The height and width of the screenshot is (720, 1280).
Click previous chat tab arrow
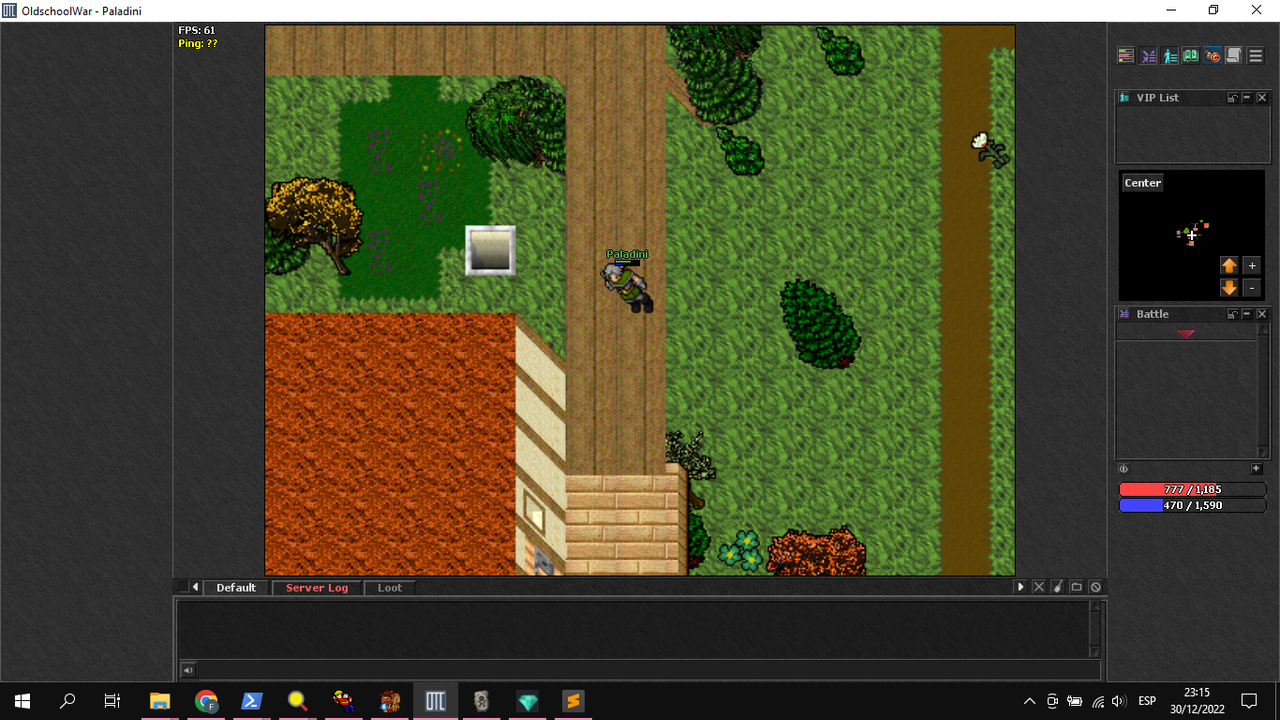click(196, 588)
